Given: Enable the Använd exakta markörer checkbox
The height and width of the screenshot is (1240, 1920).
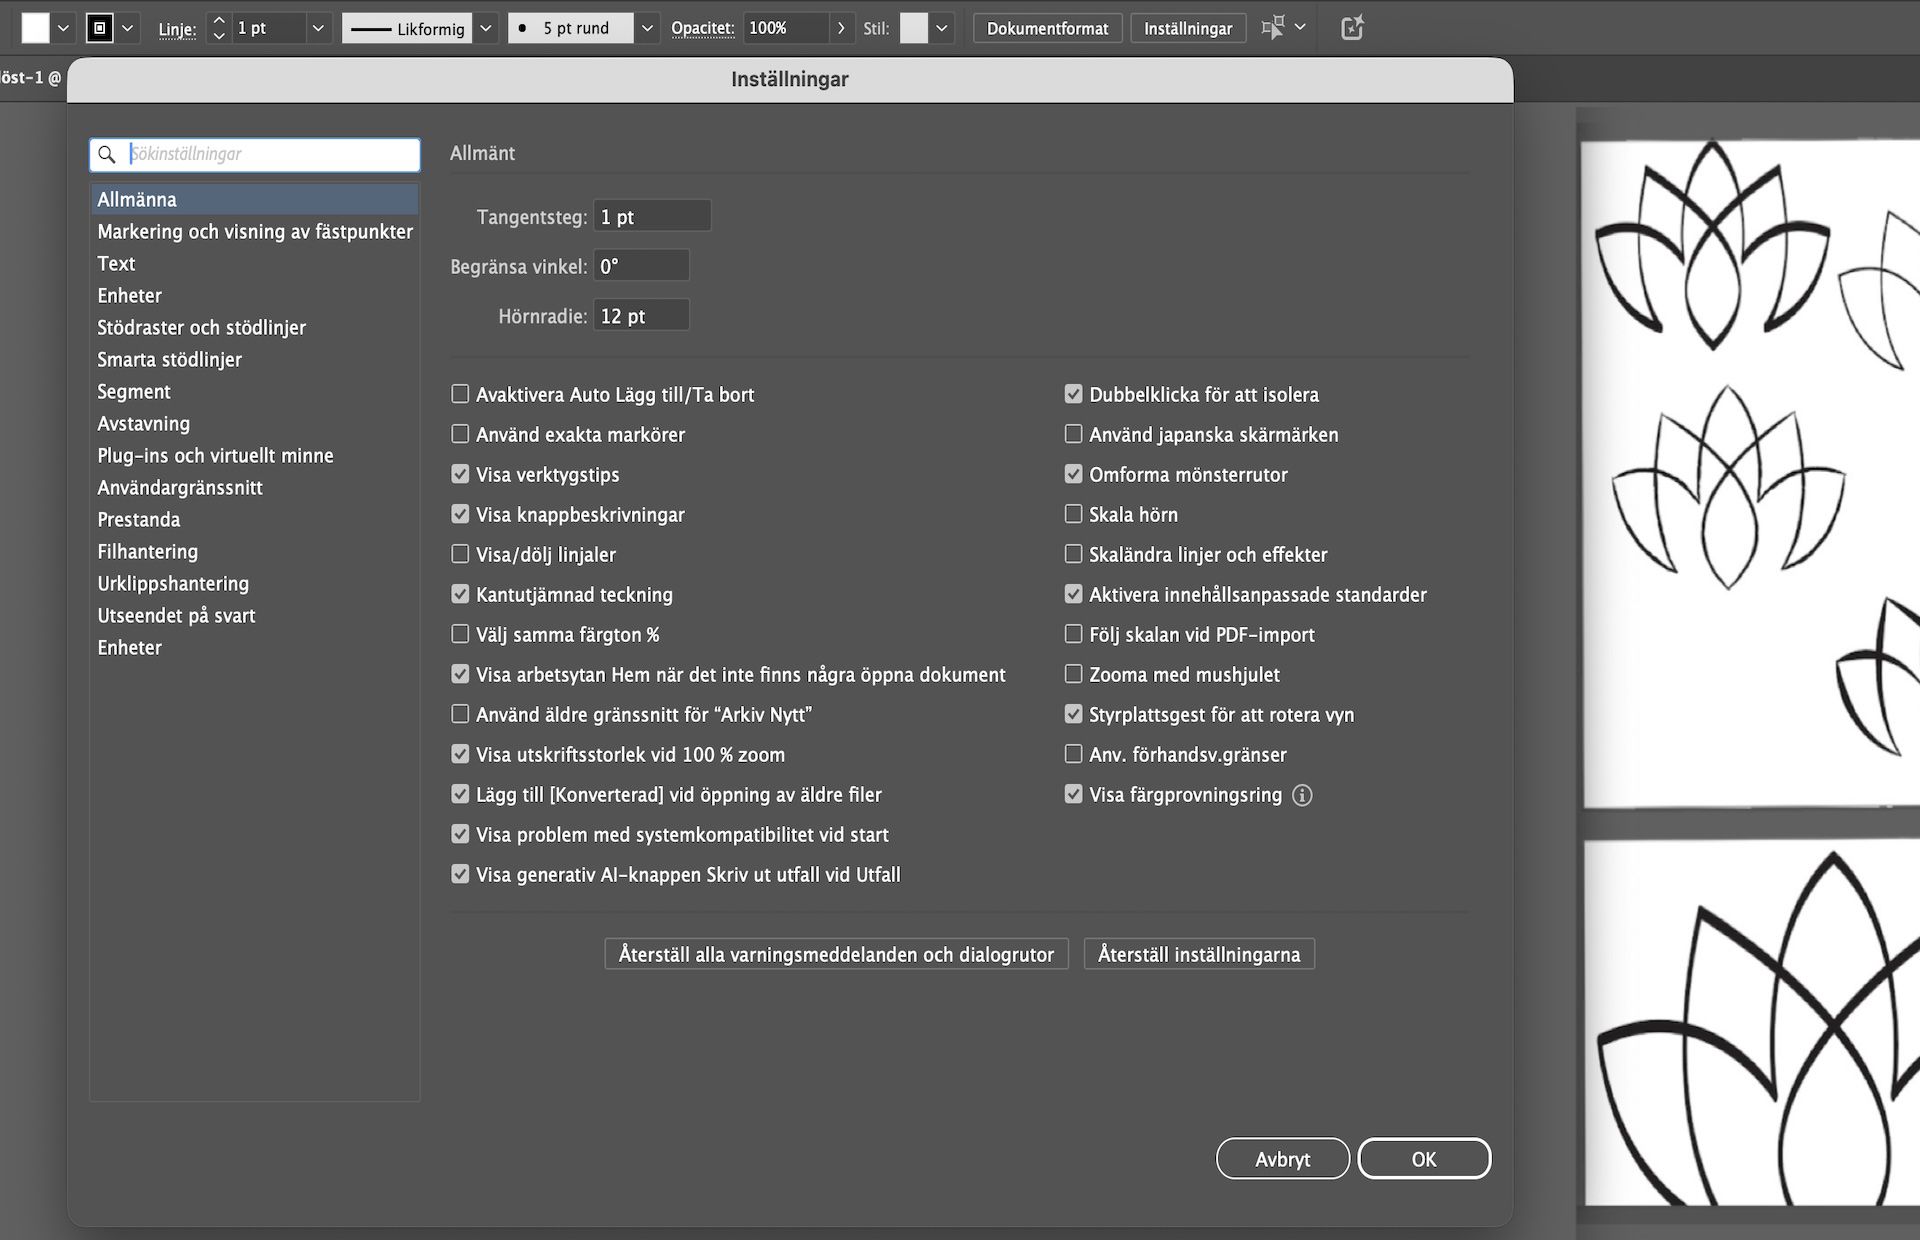Looking at the screenshot, I should [460, 434].
